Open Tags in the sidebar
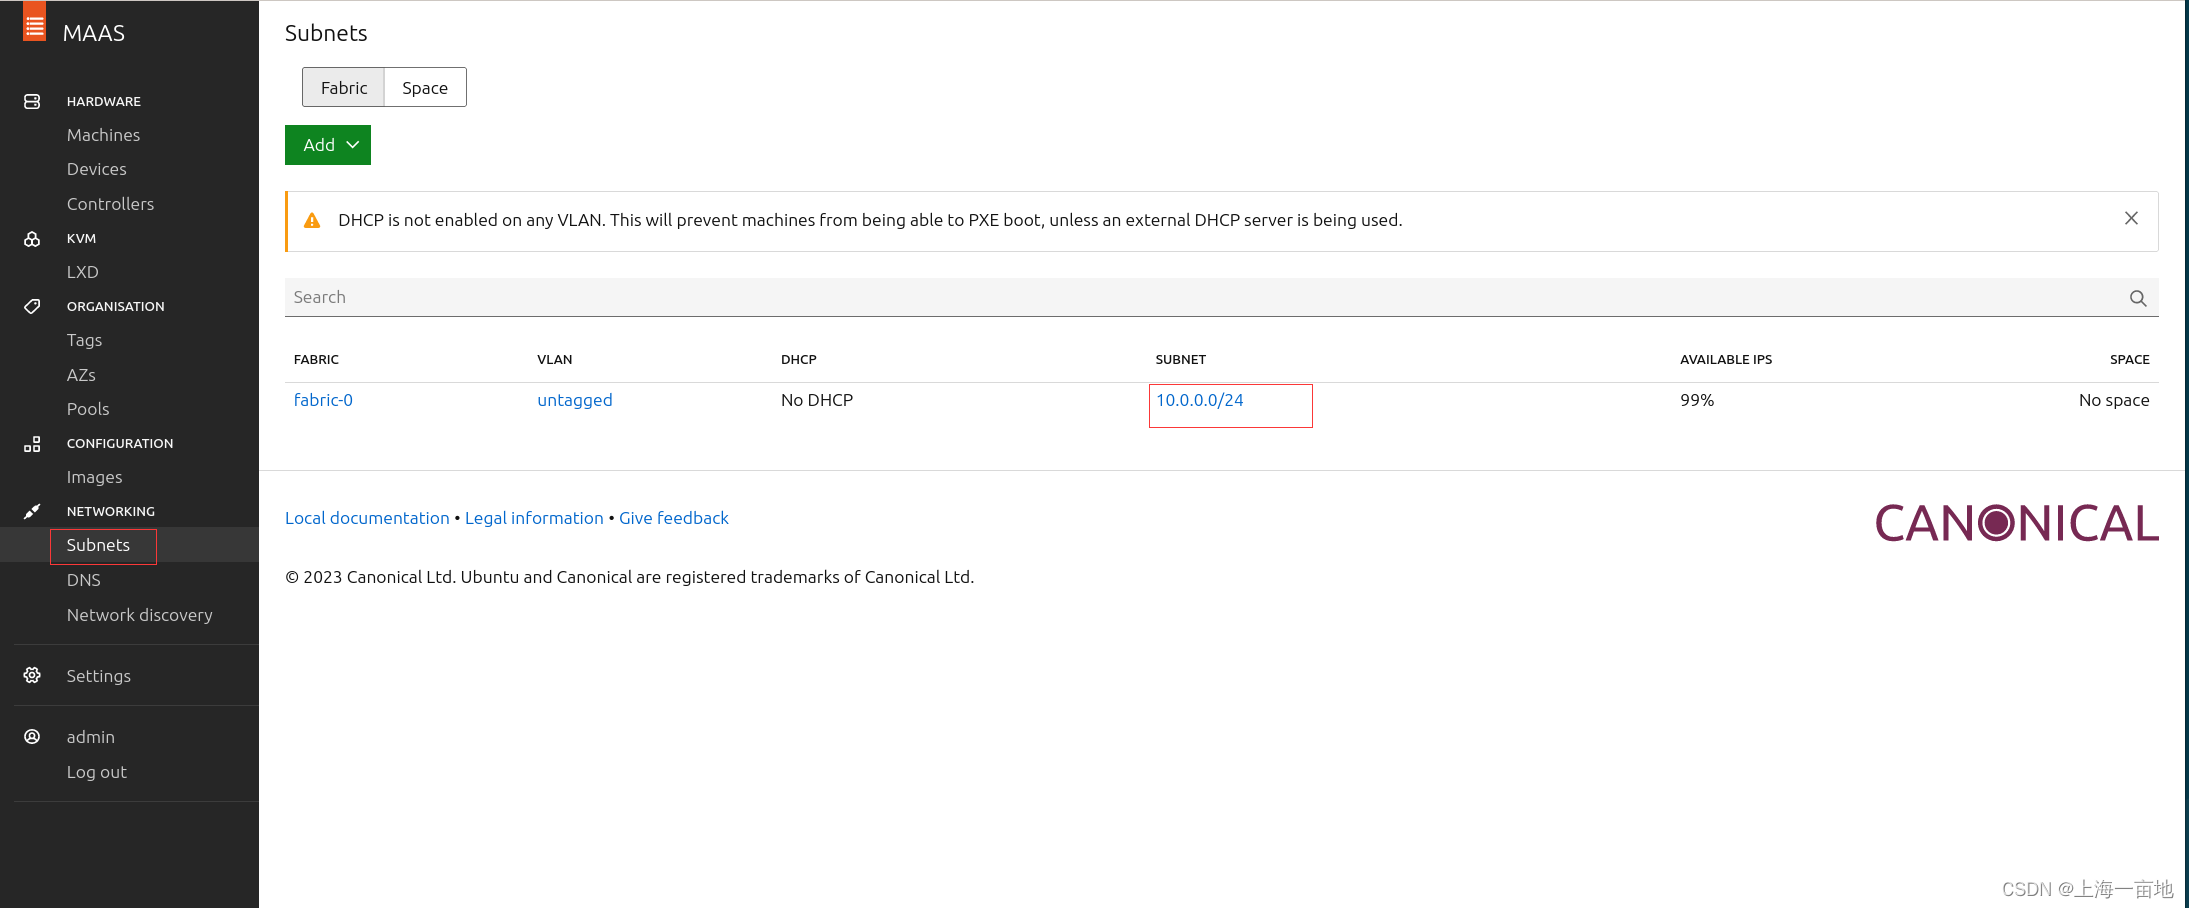This screenshot has width=2189, height=908. click(x=84, y=340)
